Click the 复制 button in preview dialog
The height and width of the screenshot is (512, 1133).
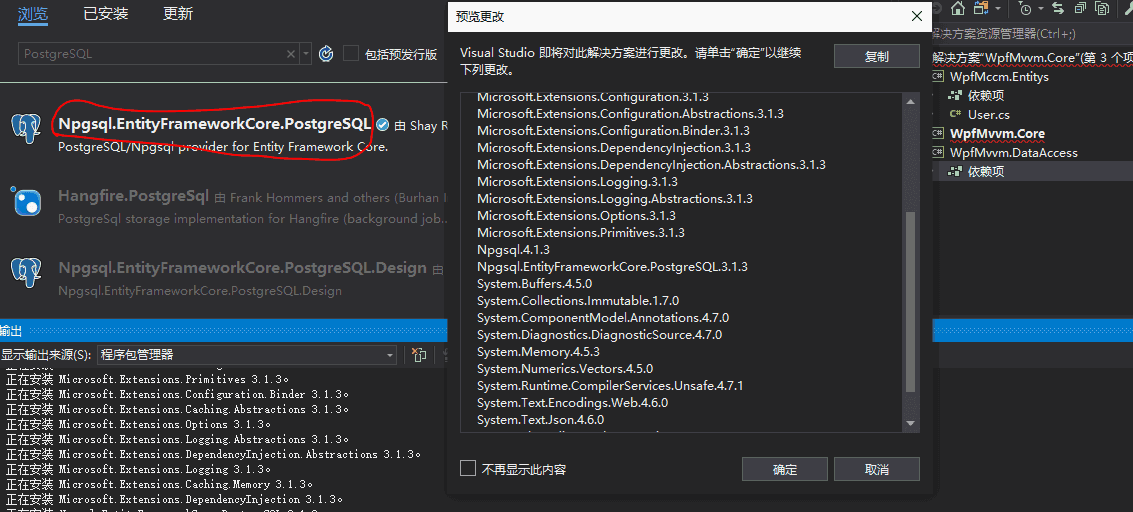[x=876, y=56]
